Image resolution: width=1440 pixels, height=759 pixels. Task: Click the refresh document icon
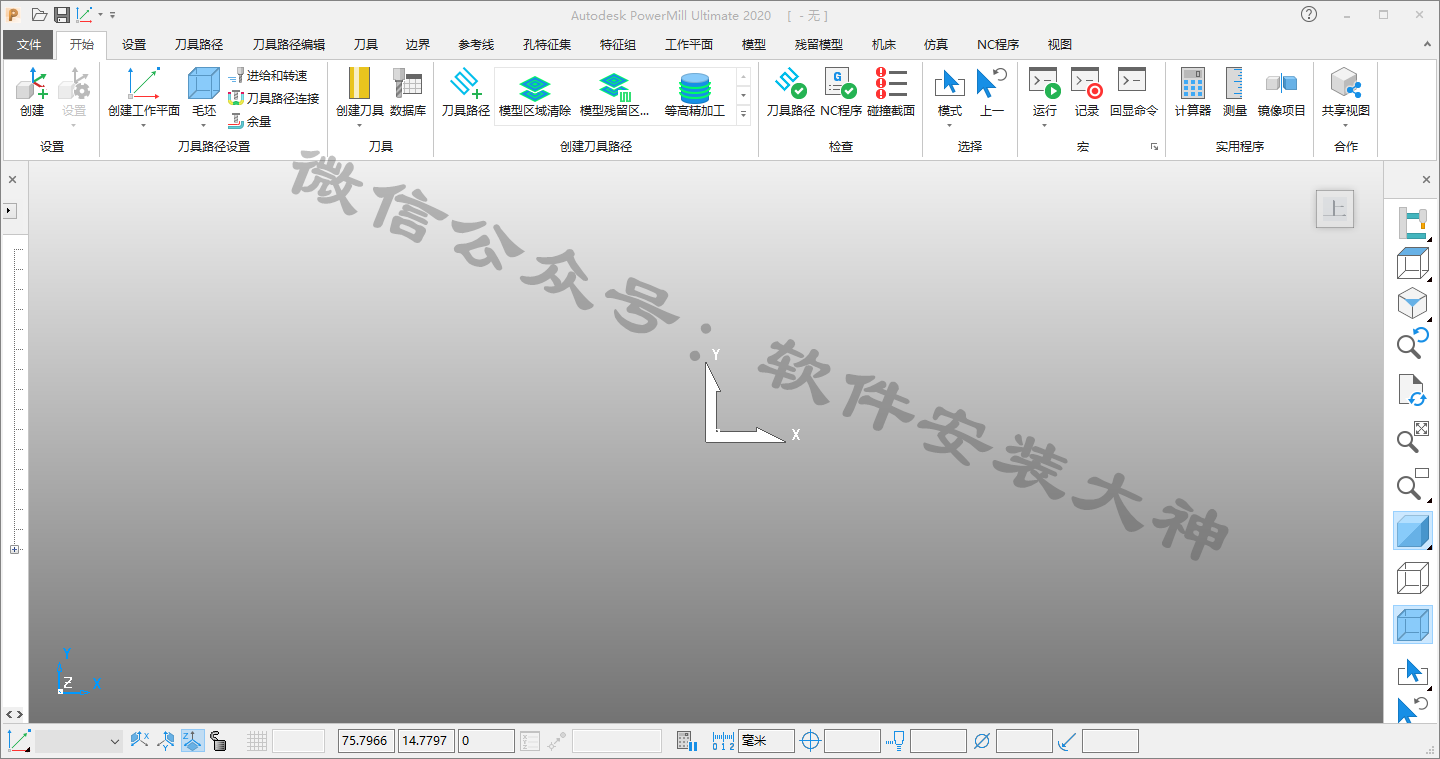click(1412, 391)
